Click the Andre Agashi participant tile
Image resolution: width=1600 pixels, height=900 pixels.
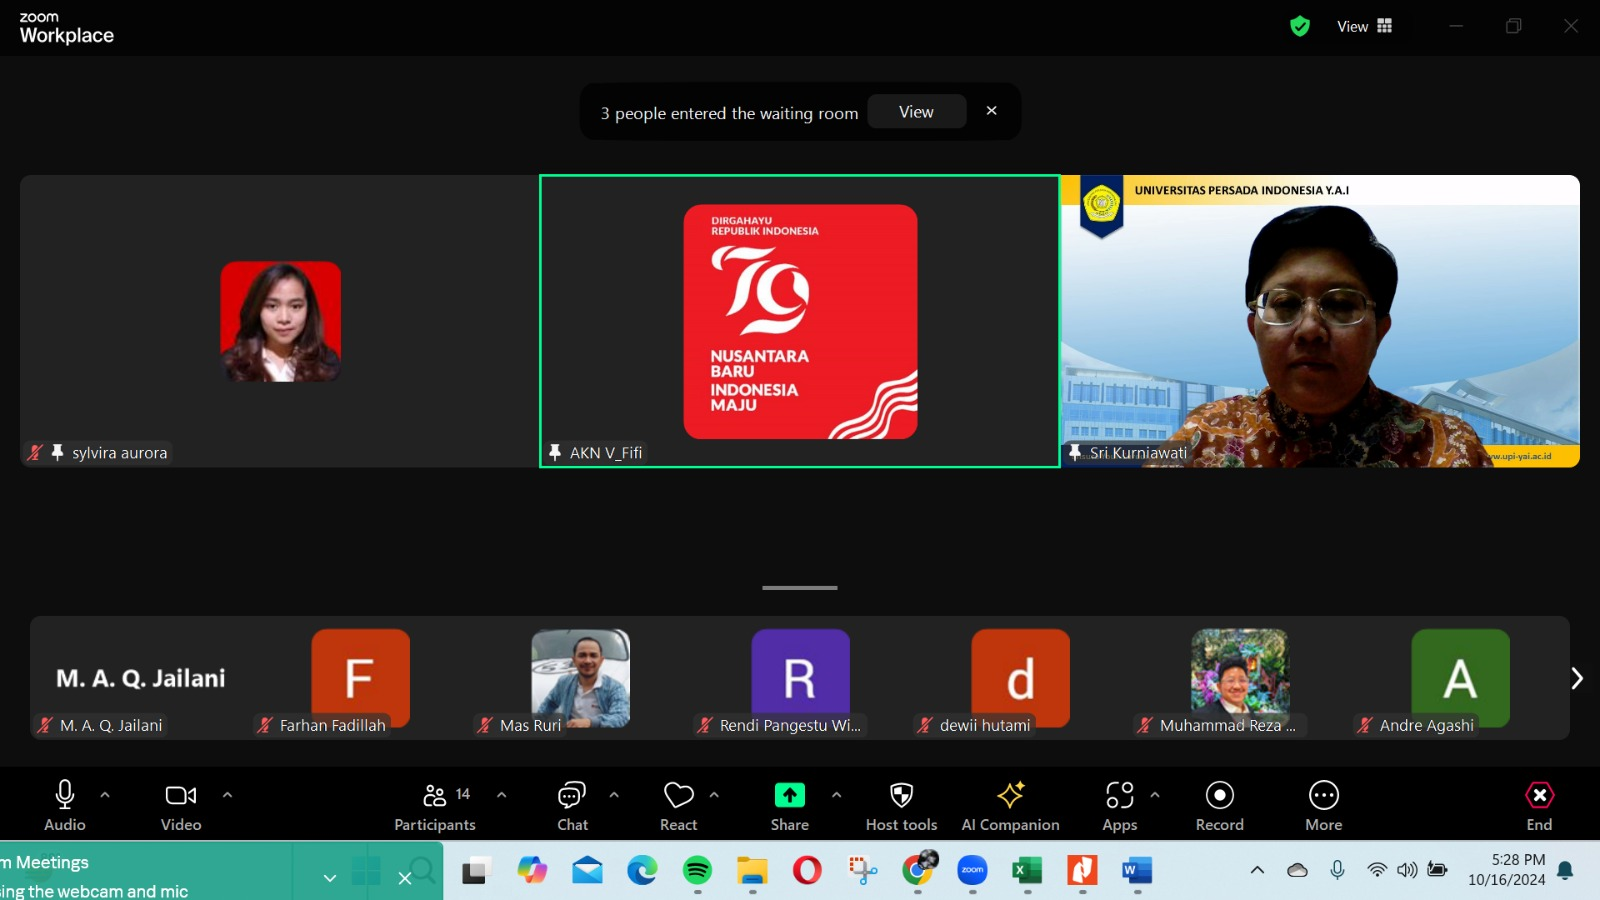point(1460,678)
